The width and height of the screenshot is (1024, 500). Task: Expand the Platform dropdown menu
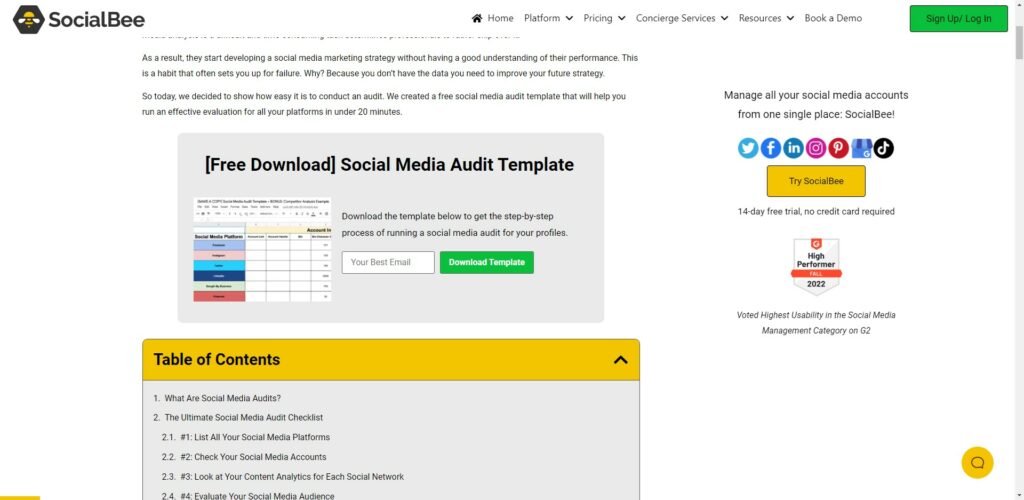tap(548, 18)
